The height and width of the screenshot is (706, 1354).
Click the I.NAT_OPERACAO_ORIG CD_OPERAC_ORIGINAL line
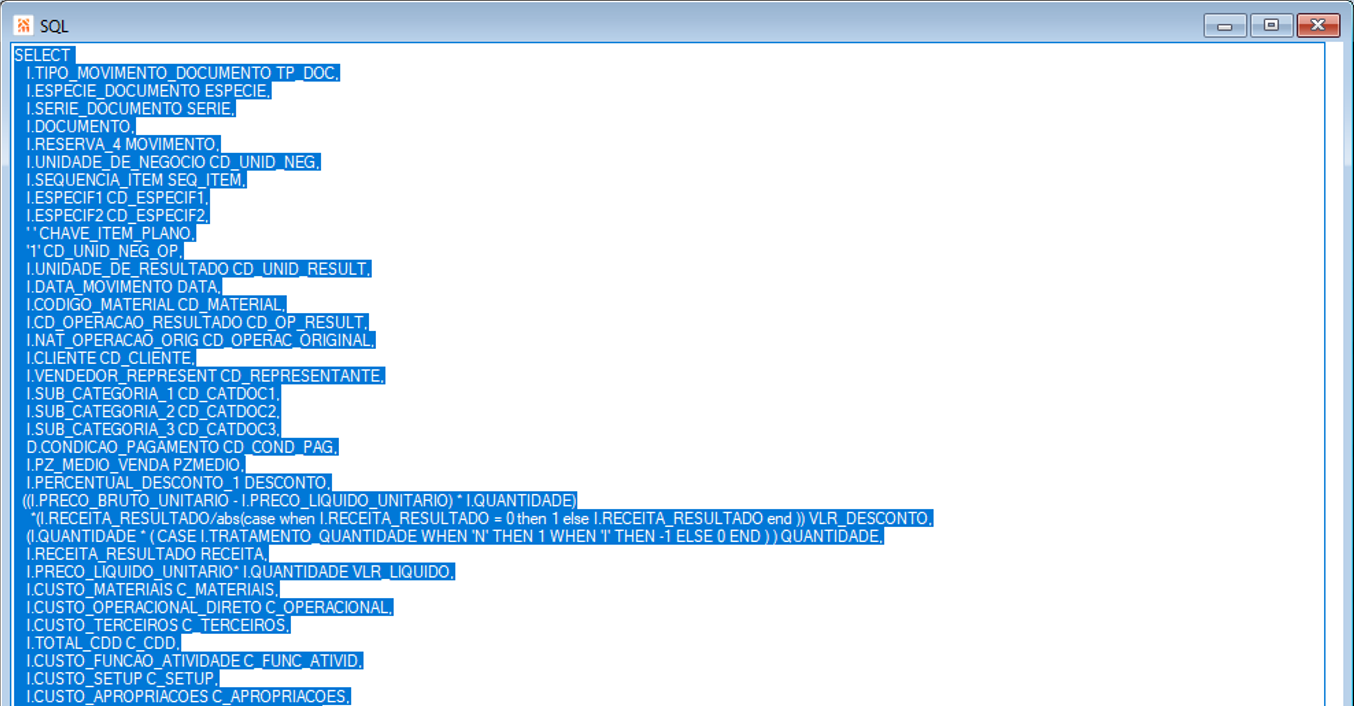click(x=201, y=340)
